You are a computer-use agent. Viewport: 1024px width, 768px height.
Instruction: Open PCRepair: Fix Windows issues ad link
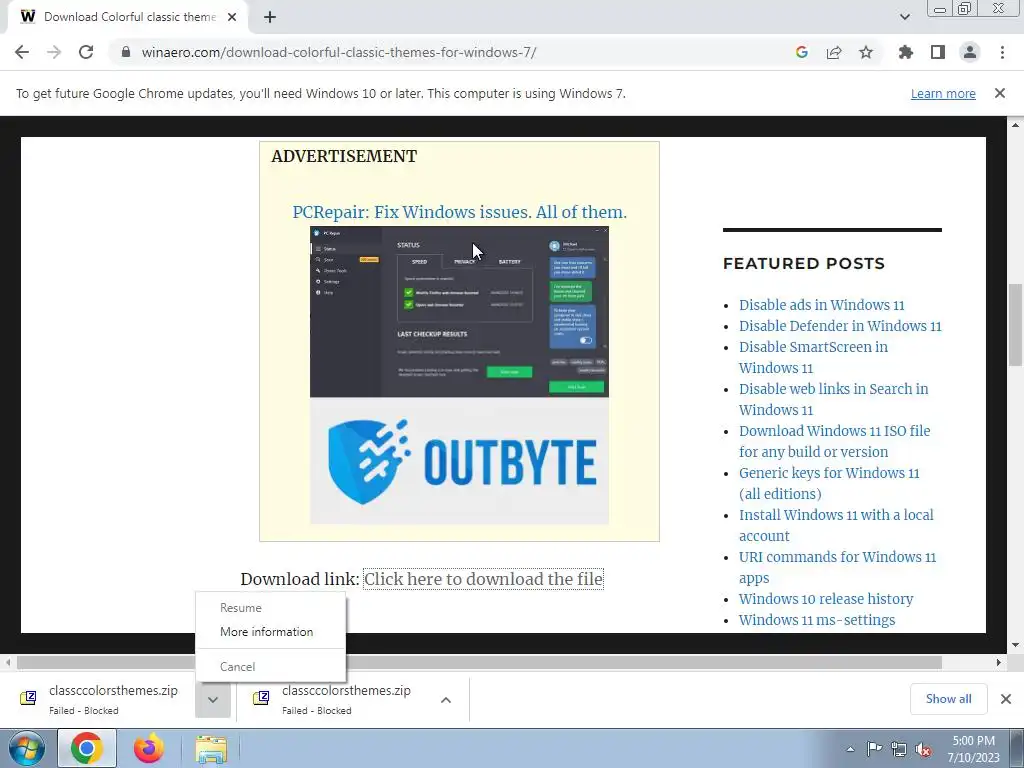pyautogui.click(x=459, y=212)
